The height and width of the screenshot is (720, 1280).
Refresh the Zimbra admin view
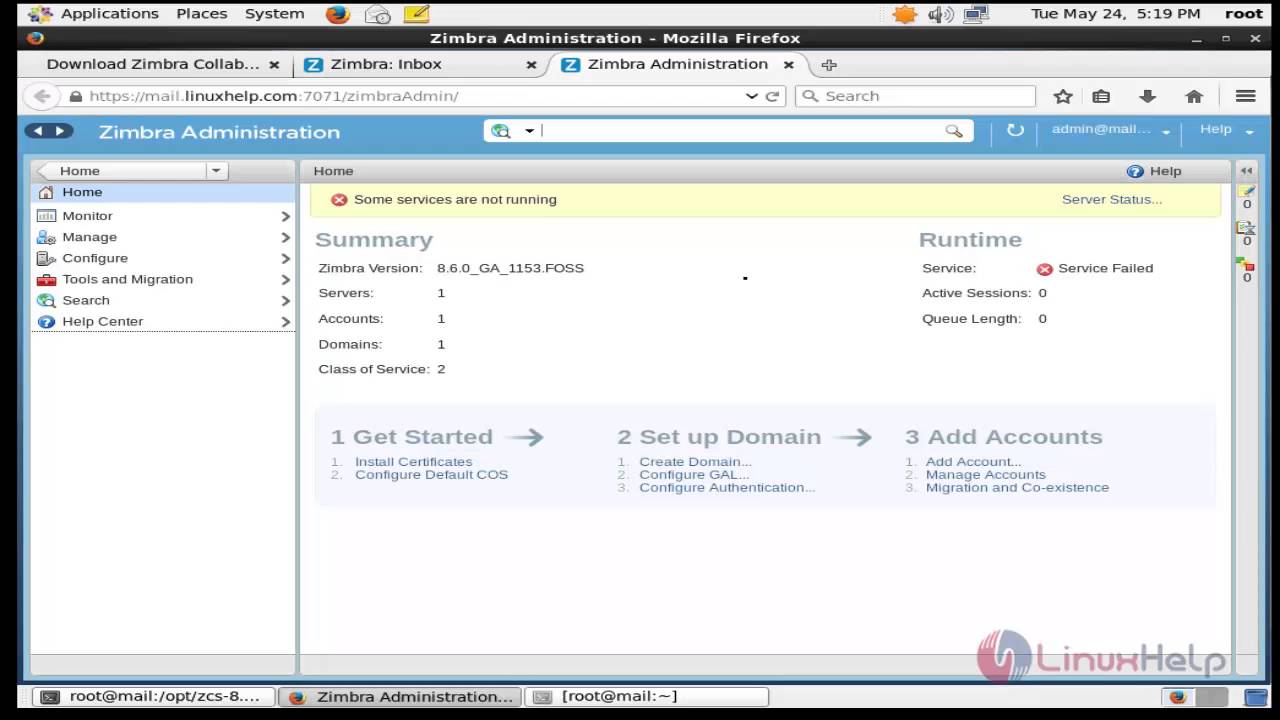1015,130
